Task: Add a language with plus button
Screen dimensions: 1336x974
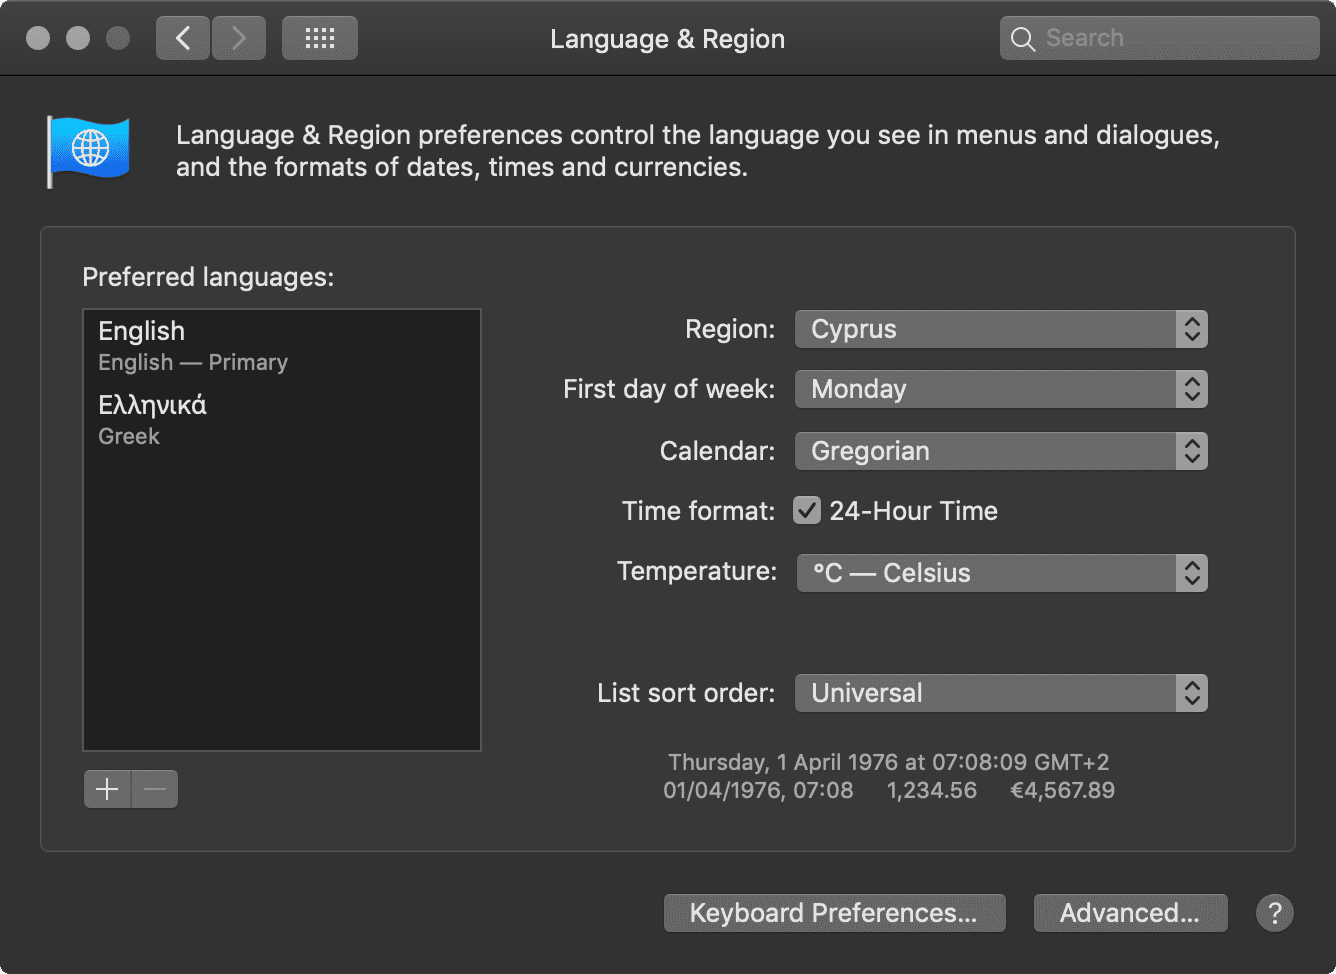Action: pos(107,789)
